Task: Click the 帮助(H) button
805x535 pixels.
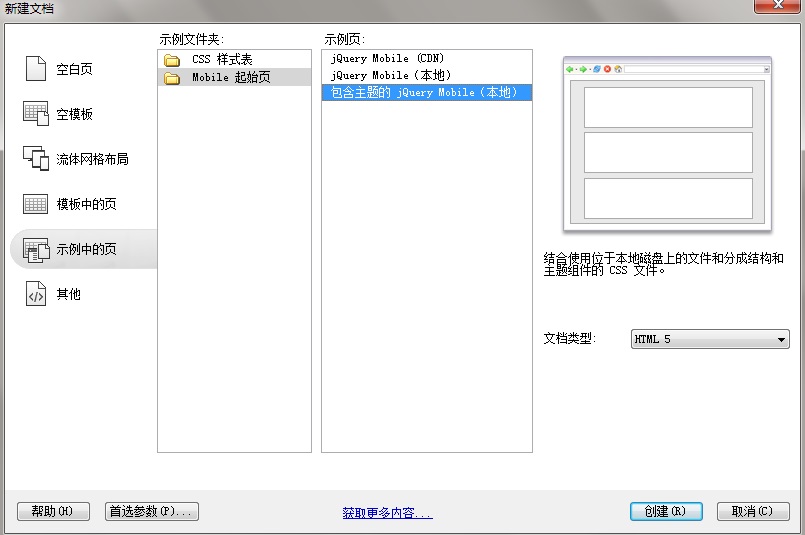Action: pyautogui.click(x=53, y=511)
